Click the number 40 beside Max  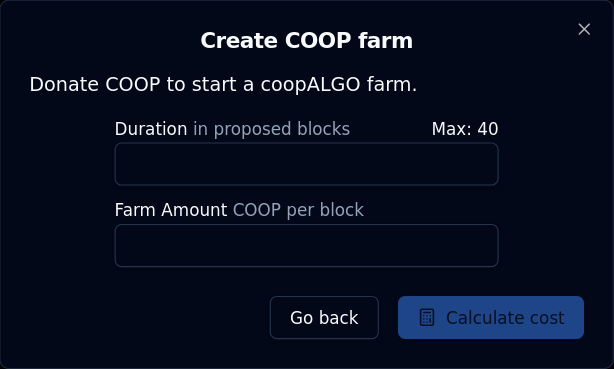tap(488, 129)
